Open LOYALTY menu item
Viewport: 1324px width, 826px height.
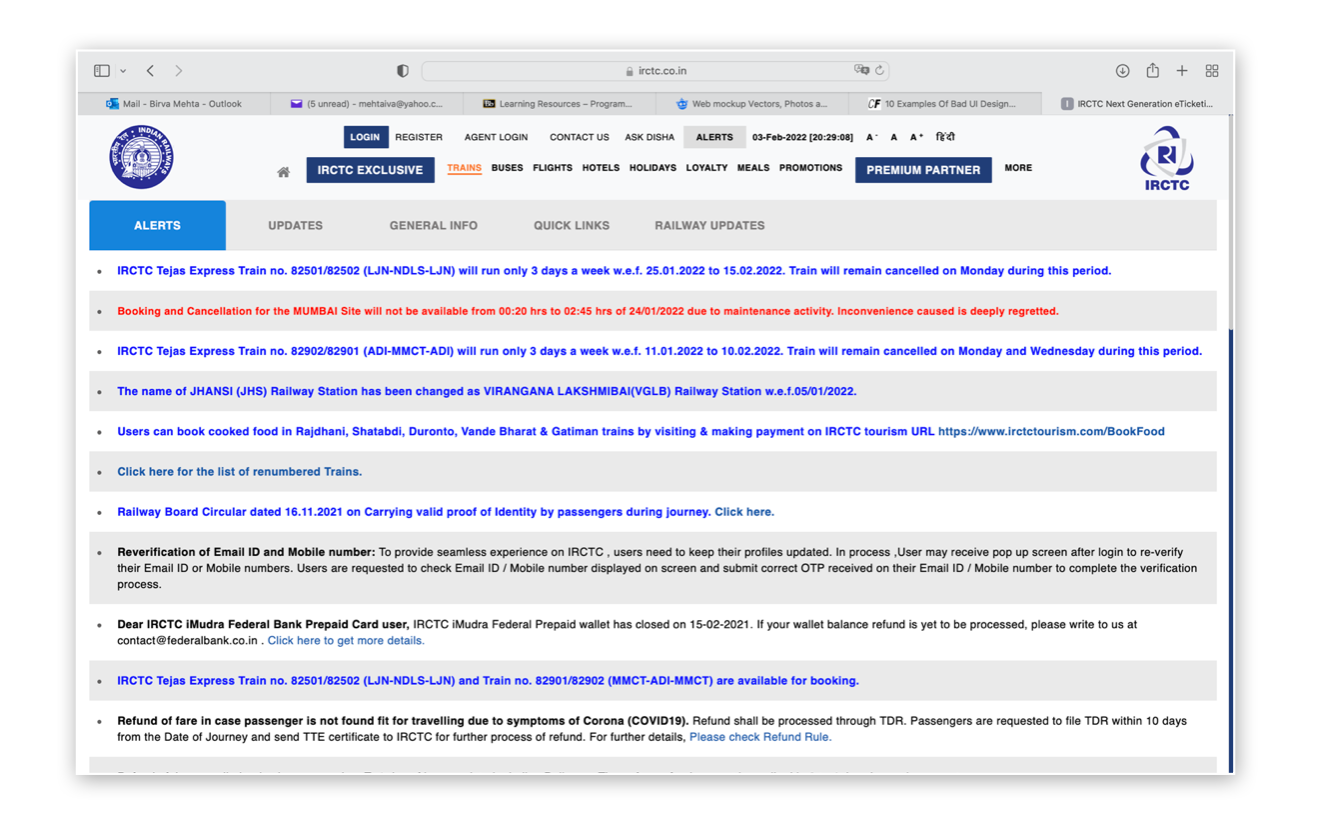tap(707, 168)
